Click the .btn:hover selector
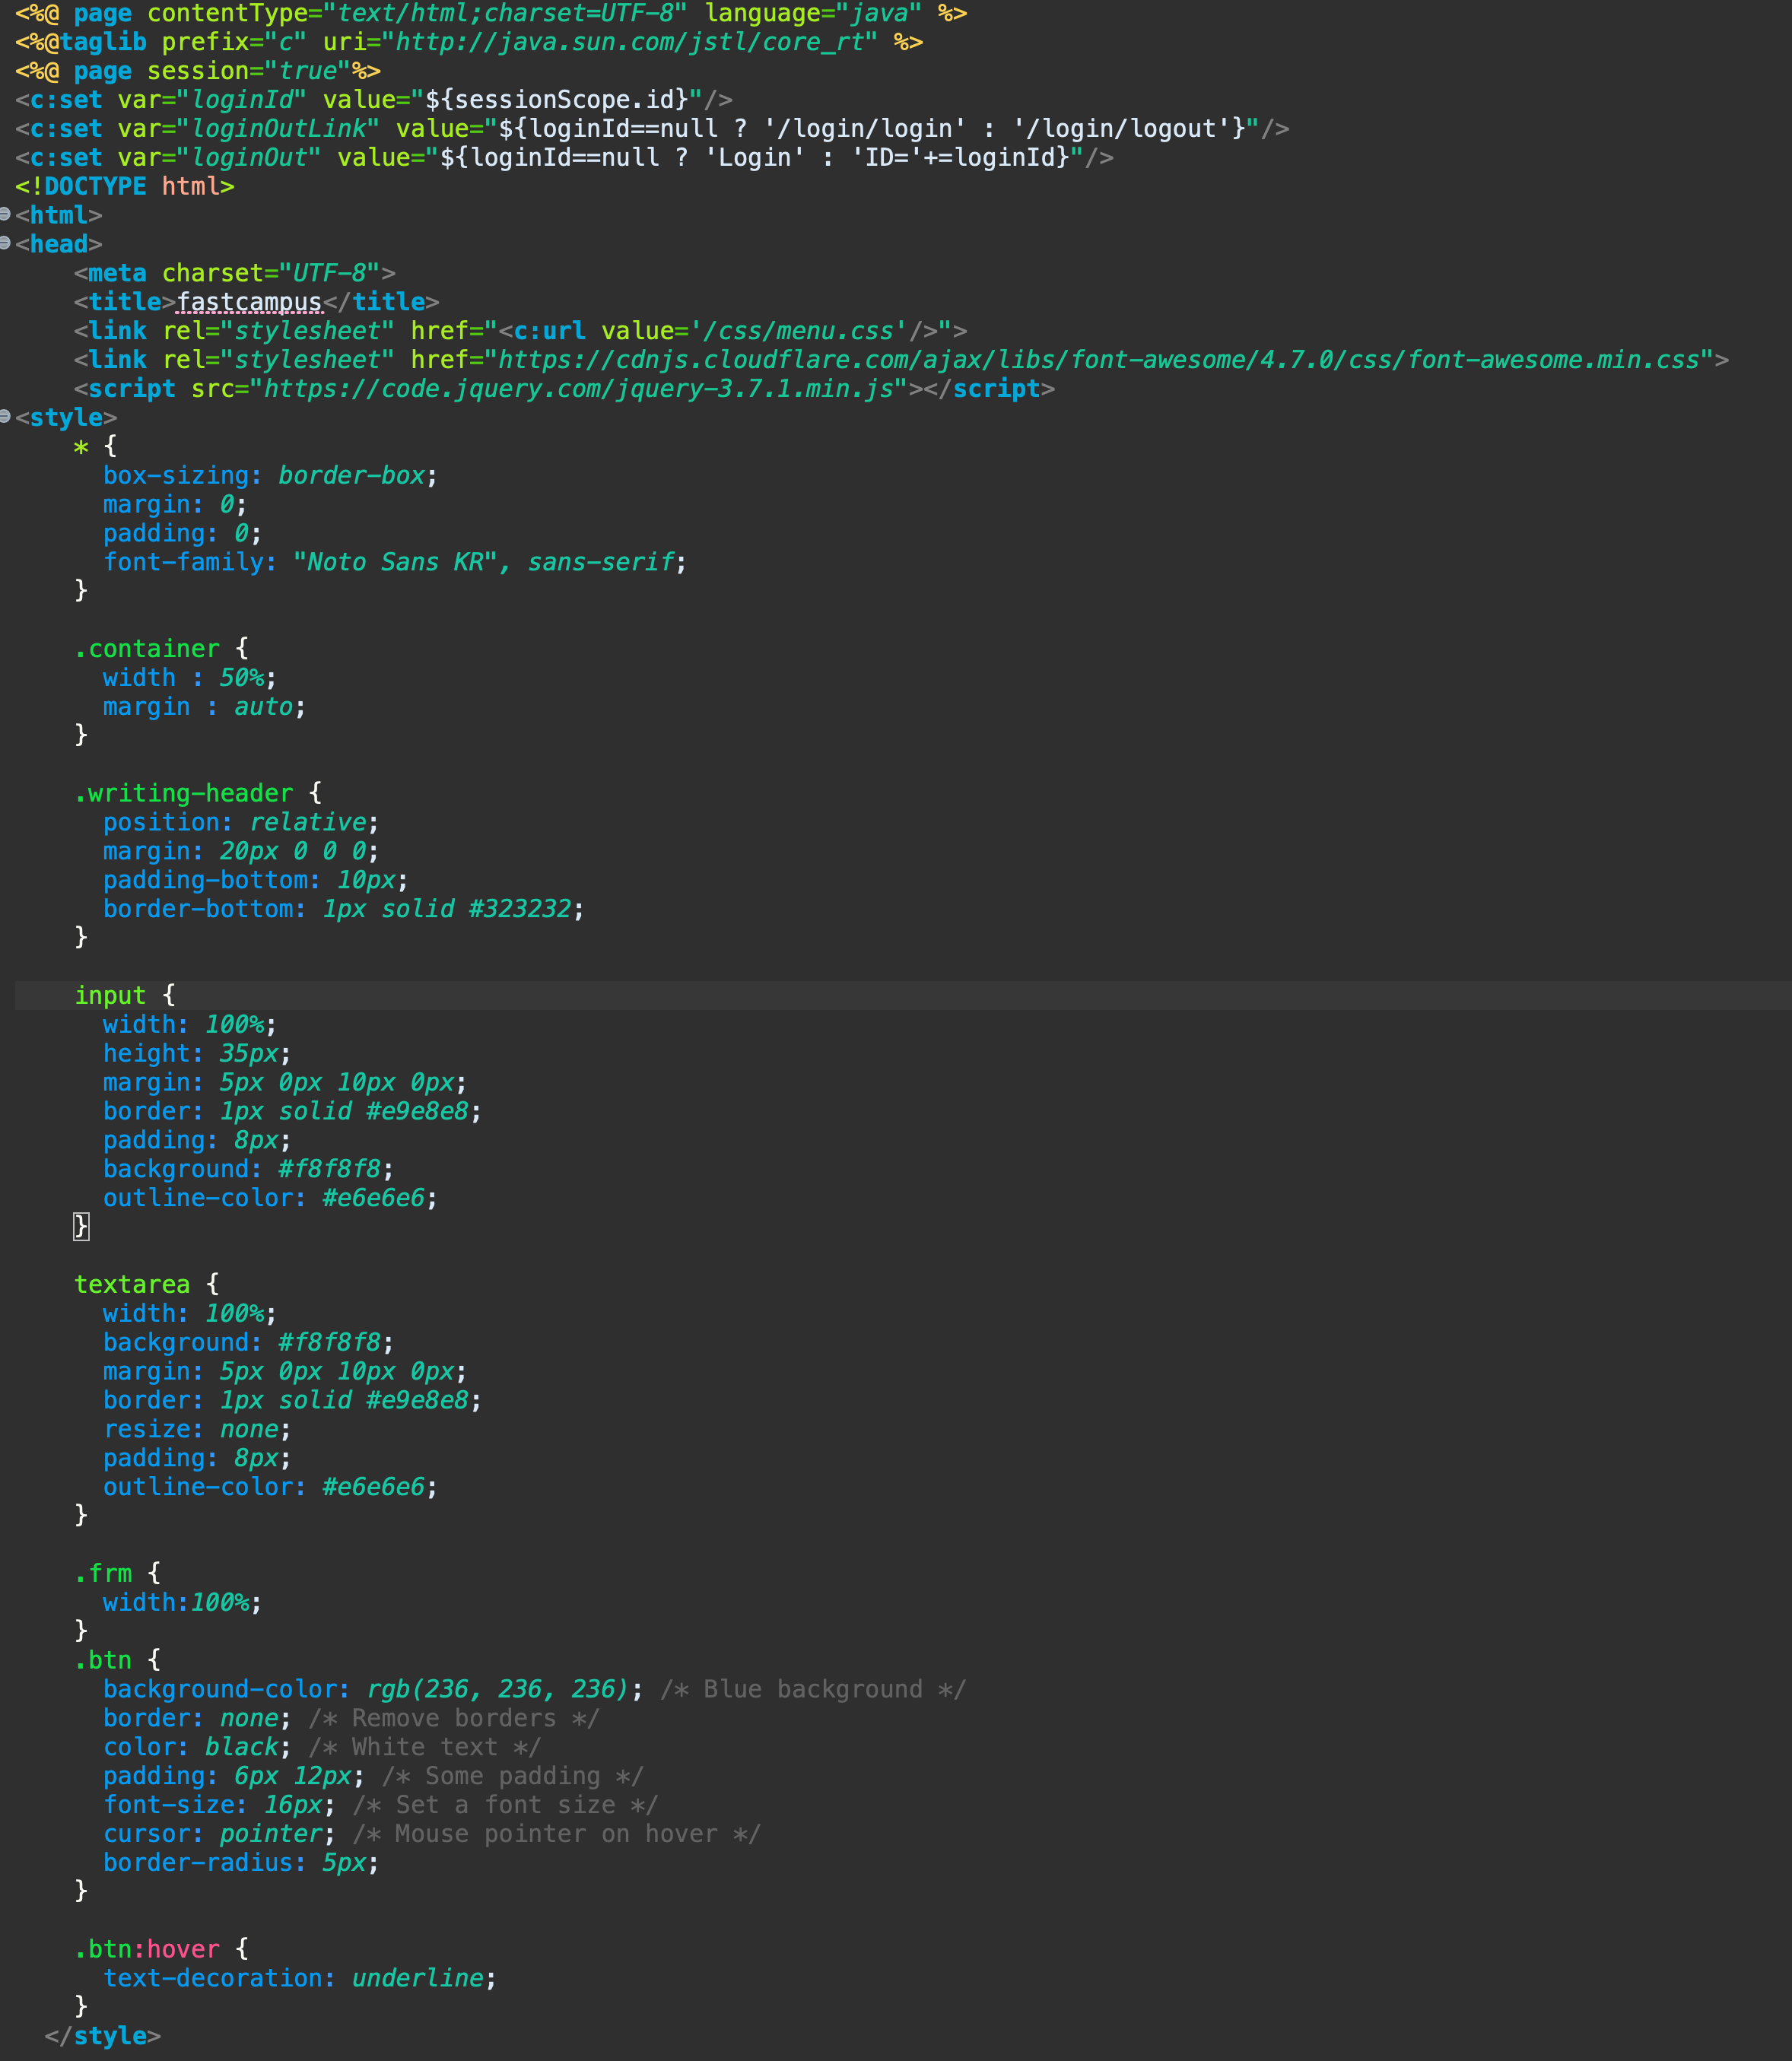The height and width of the screenshot is (2061, 1792). 147,1949
